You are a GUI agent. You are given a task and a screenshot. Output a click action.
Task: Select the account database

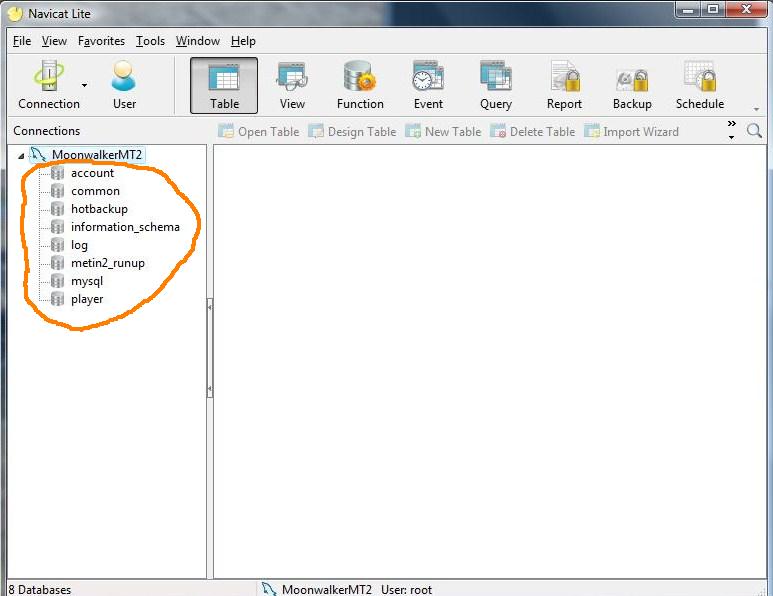tap(92, 173)
